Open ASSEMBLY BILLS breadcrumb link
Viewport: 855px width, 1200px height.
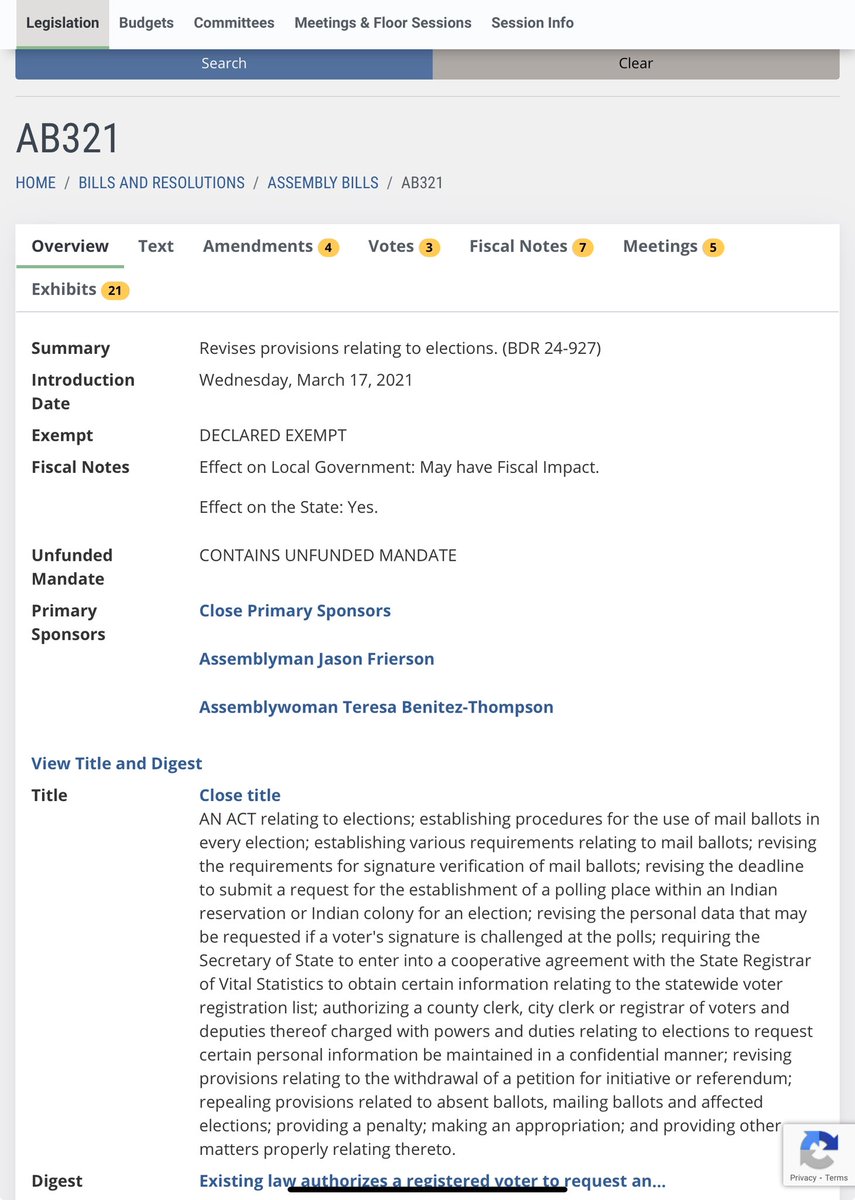click(x=323, y=183)
